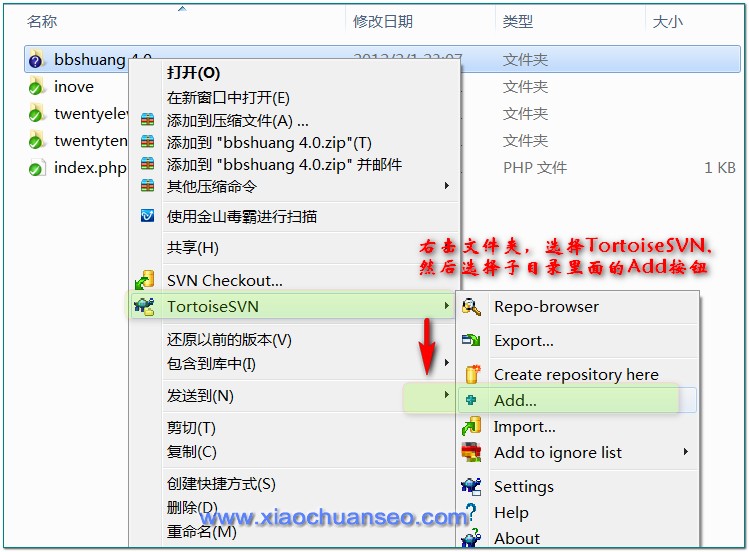Click the Add to ignore list icon
The width and height of the screenshot is (749, 552).
click(471, 452)
